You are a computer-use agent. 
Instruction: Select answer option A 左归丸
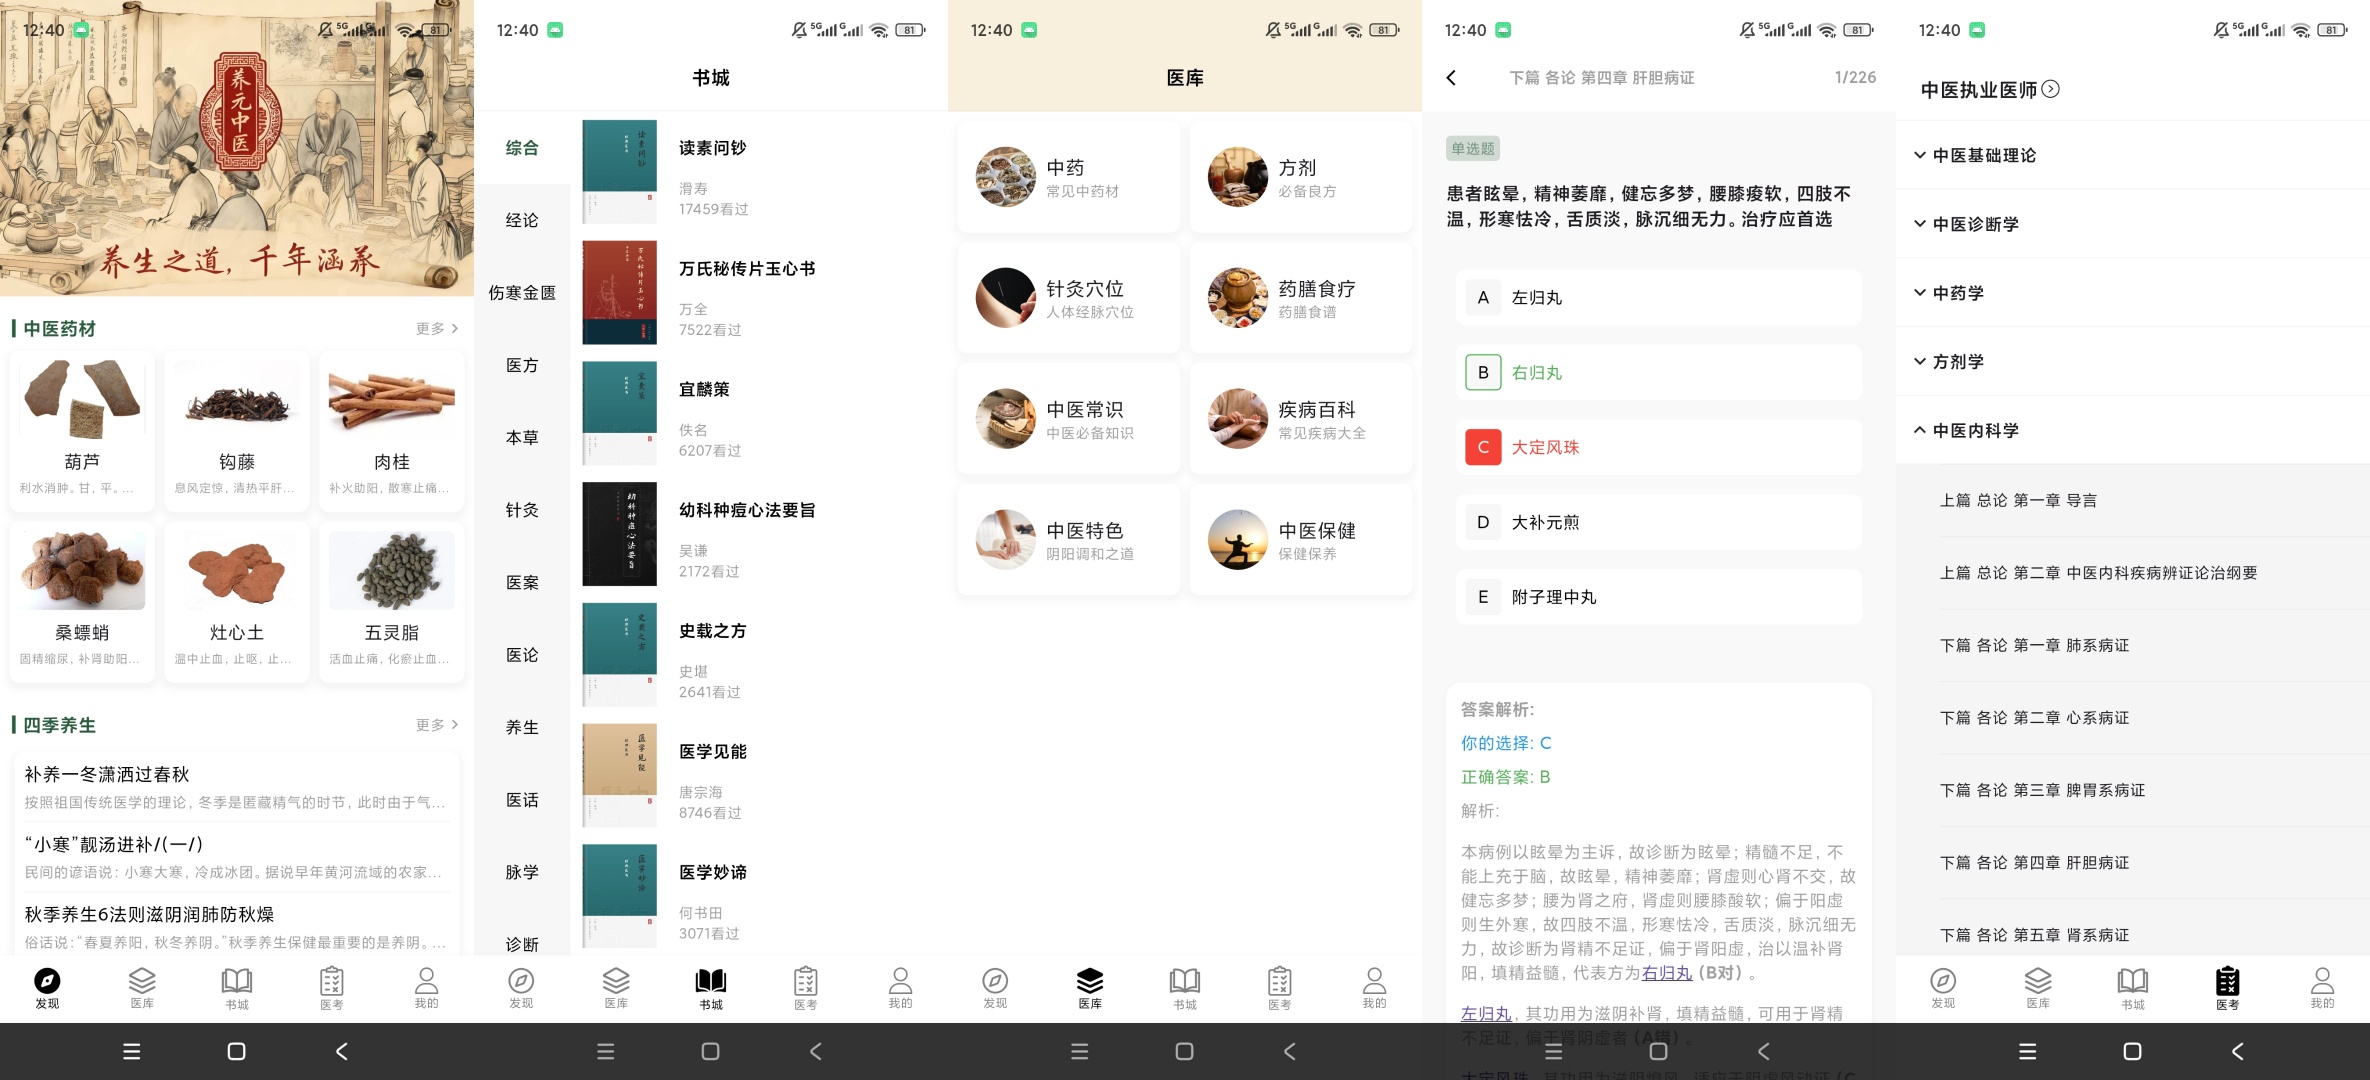coord(1658,298)
